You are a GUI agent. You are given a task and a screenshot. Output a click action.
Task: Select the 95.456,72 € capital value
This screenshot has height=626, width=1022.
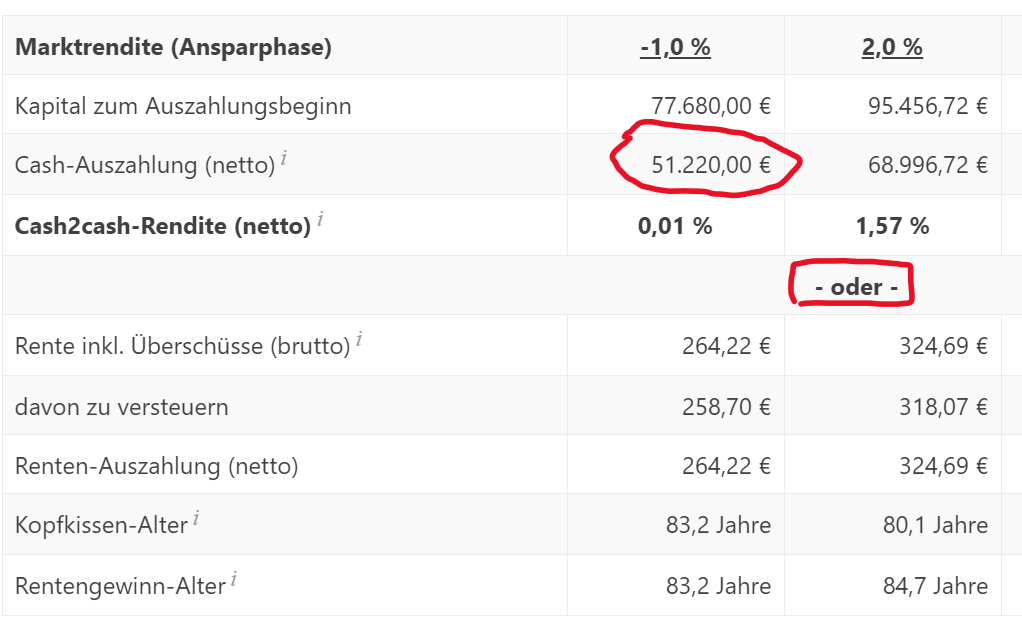click(928, 106)
